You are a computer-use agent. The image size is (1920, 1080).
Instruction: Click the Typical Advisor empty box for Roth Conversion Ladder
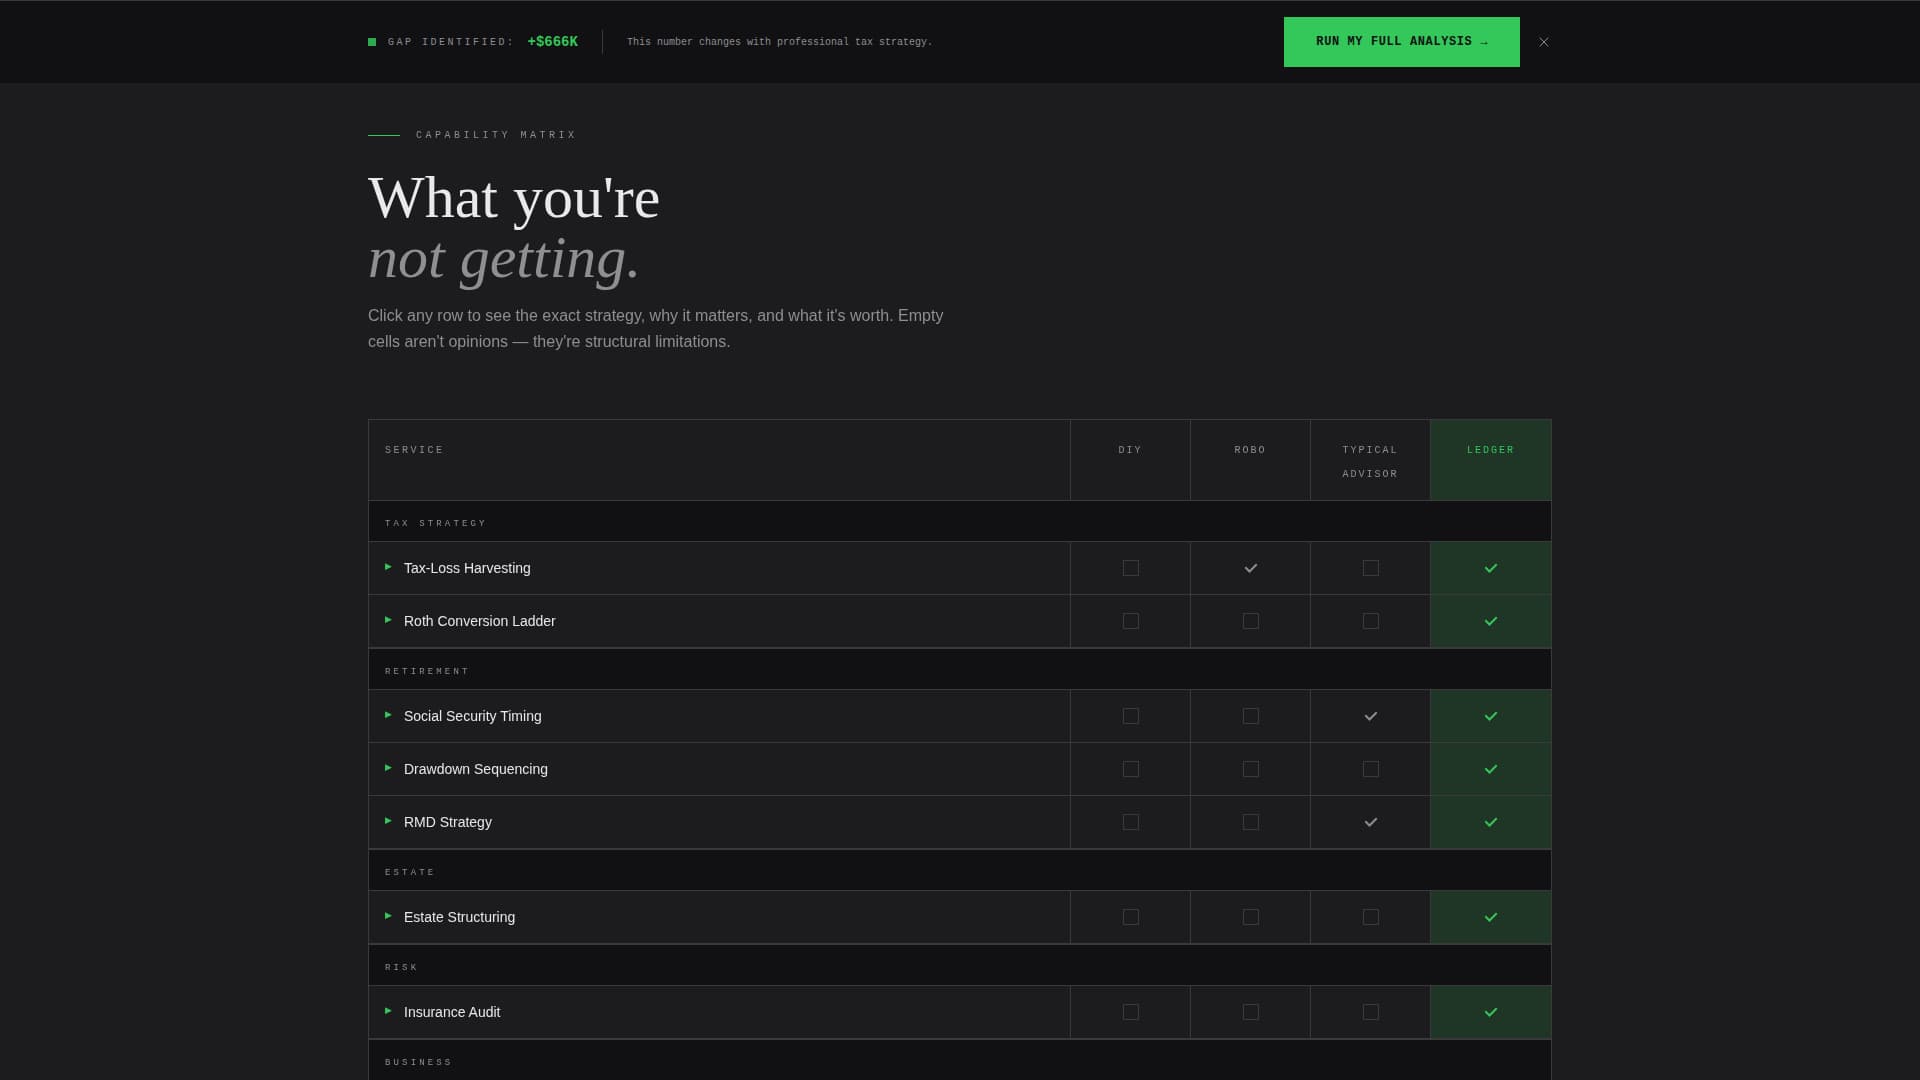click(x=1370, y=621)
